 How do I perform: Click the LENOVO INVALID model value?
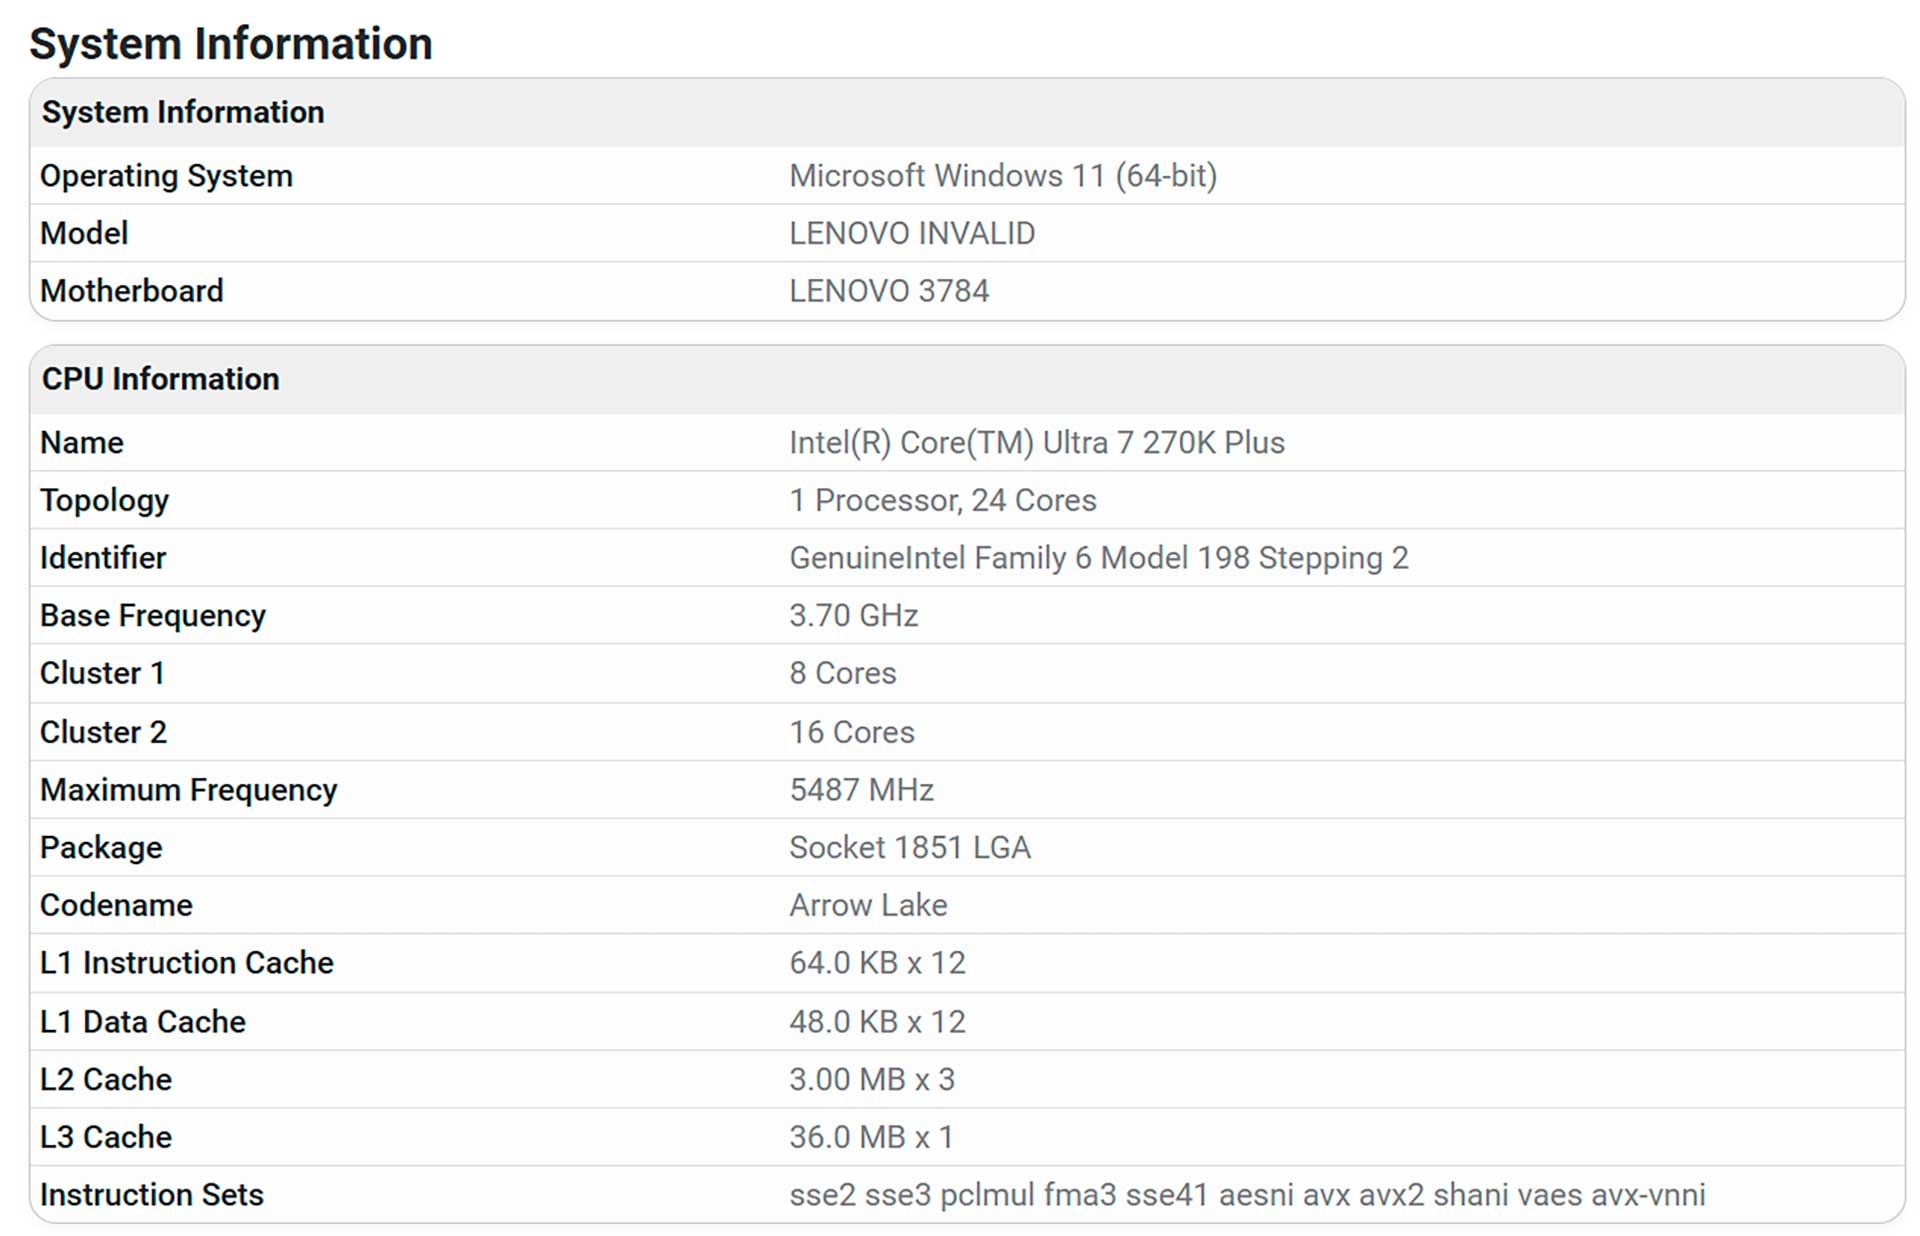[912, 233]
